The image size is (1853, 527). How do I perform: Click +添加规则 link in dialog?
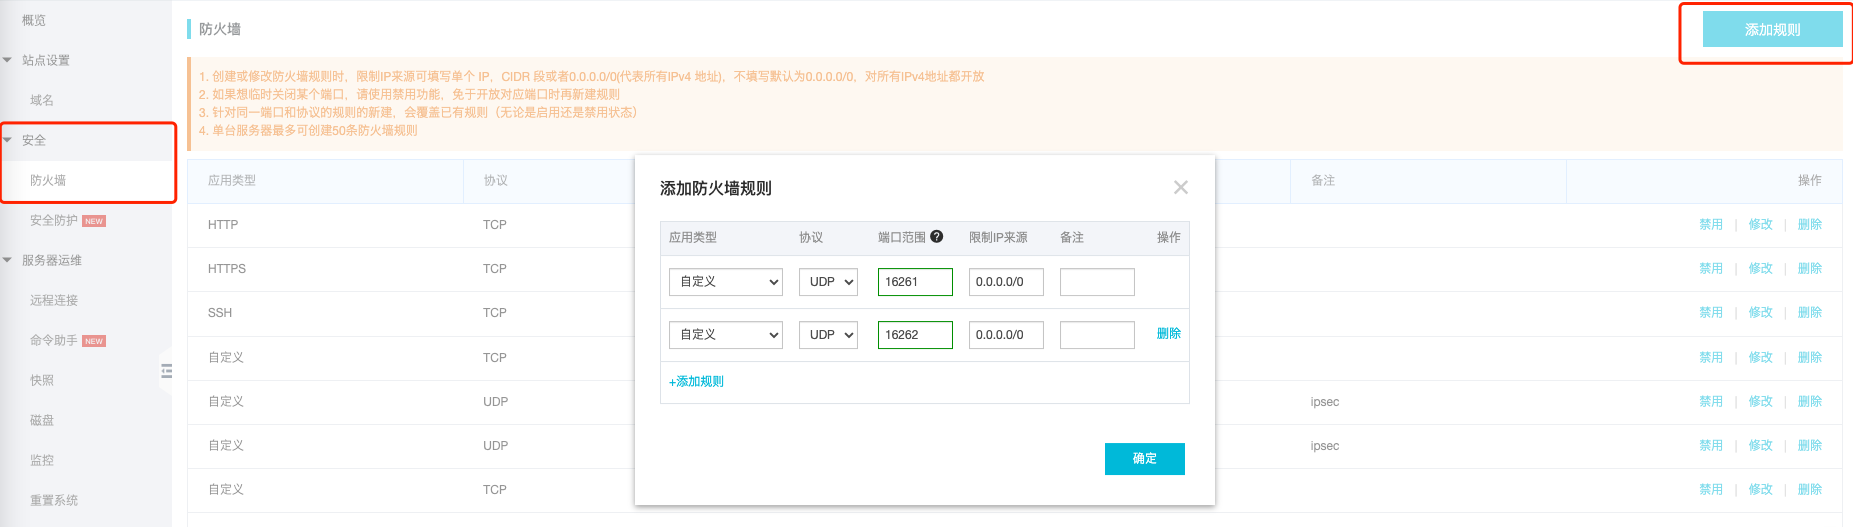[696, 382]
